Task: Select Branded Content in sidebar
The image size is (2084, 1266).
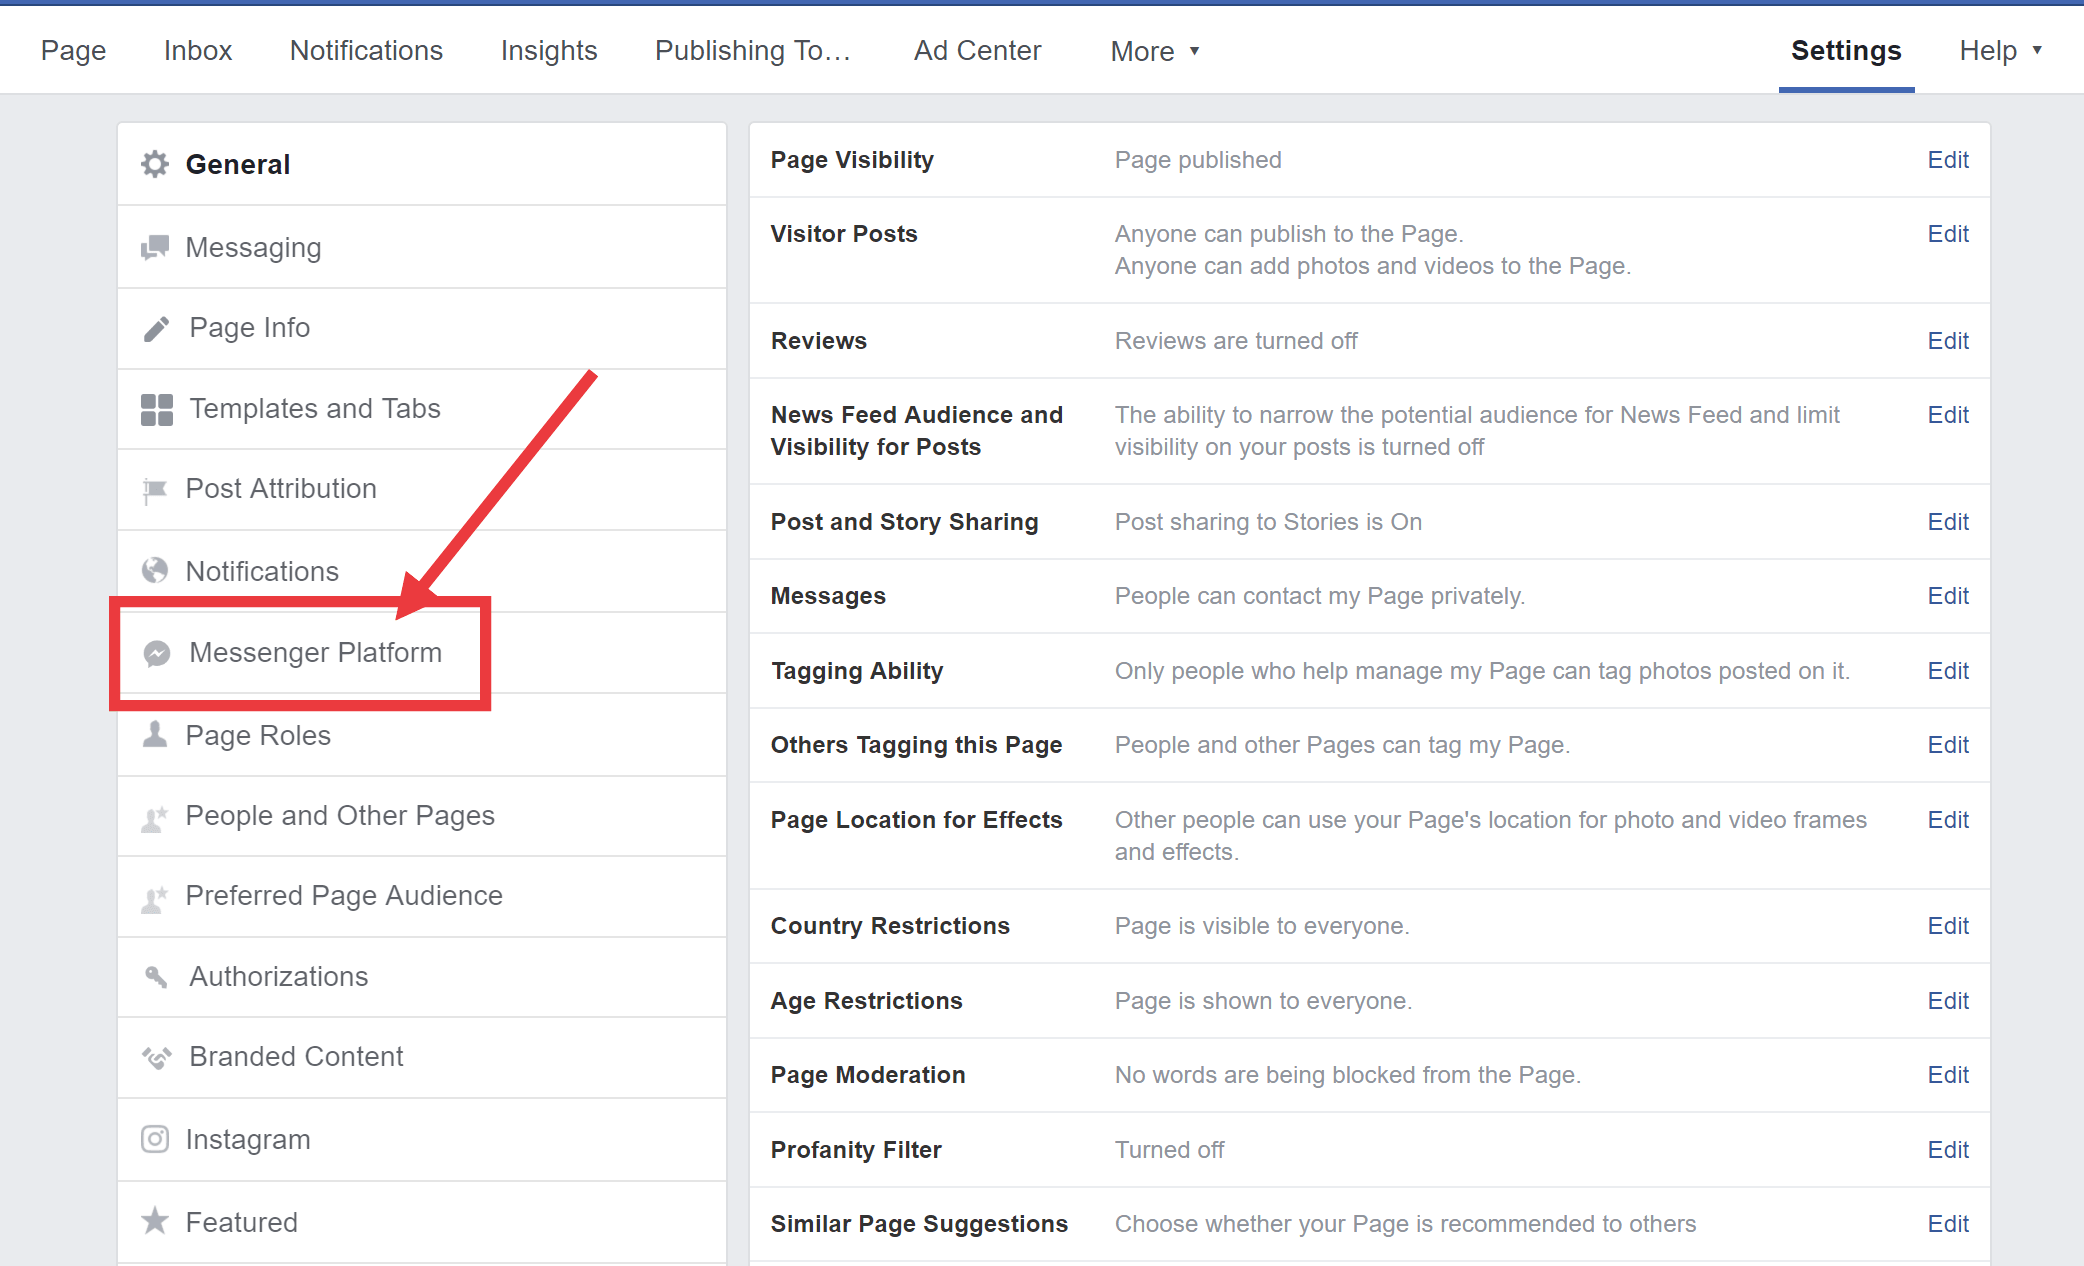Action: [x=296, y=1056]
